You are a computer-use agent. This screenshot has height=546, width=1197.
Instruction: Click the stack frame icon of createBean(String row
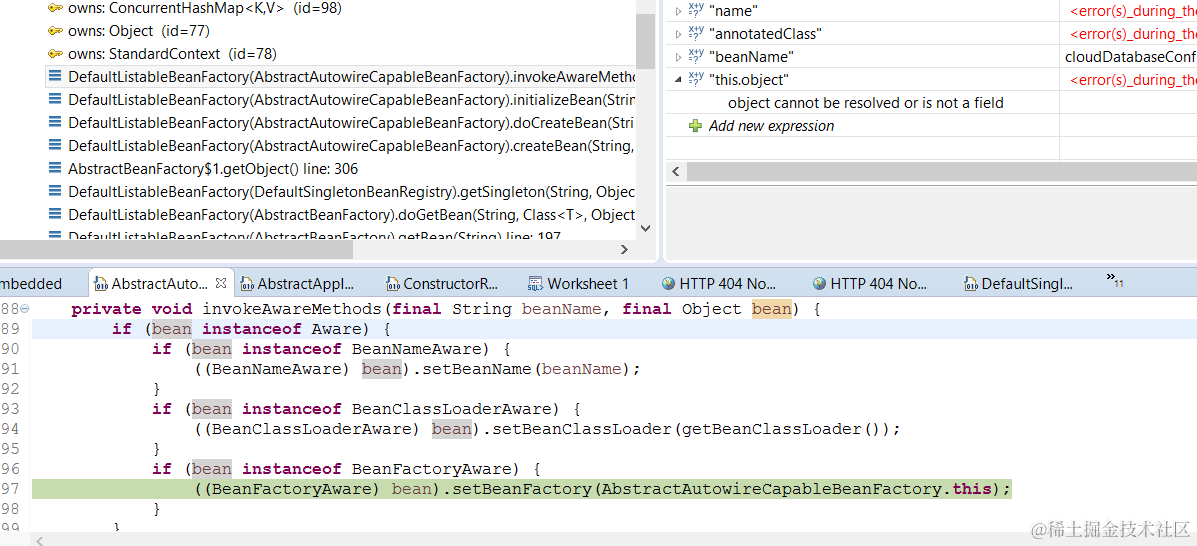click(x=54, y=146)
